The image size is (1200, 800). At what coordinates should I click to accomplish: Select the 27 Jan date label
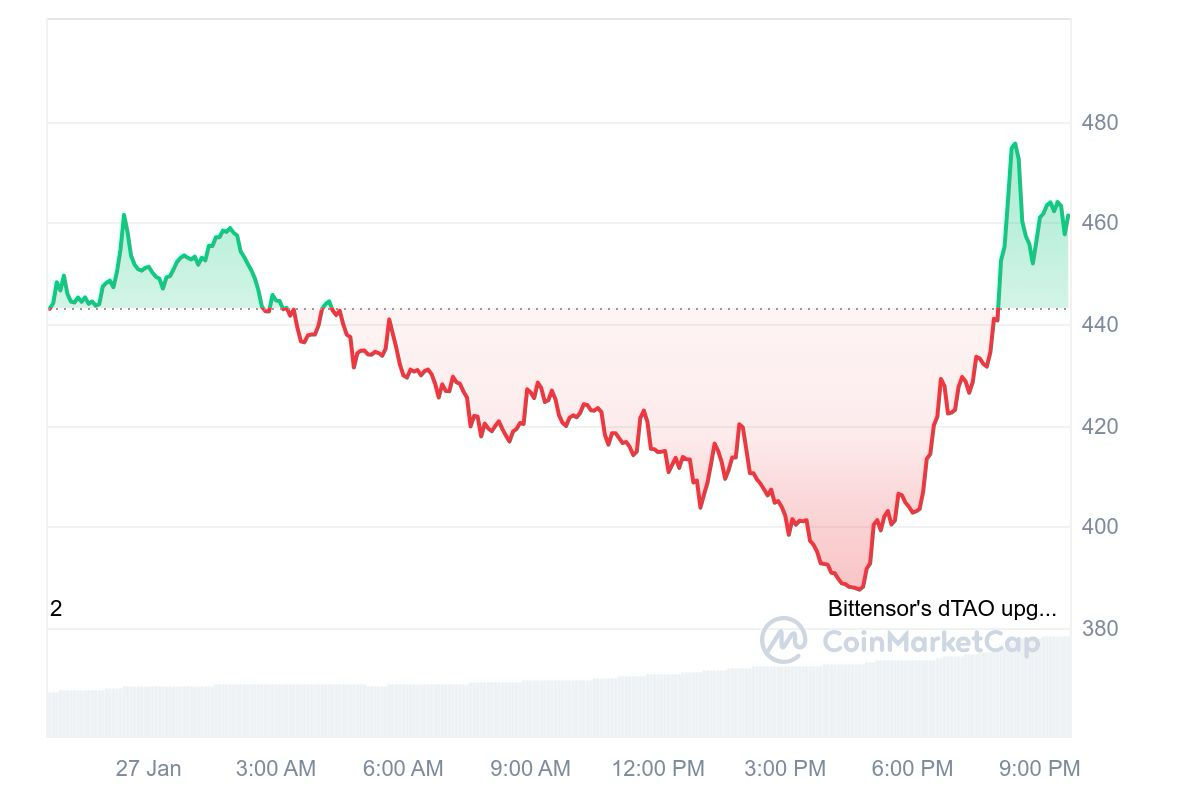pyautogui.click(x=149, y=769)
